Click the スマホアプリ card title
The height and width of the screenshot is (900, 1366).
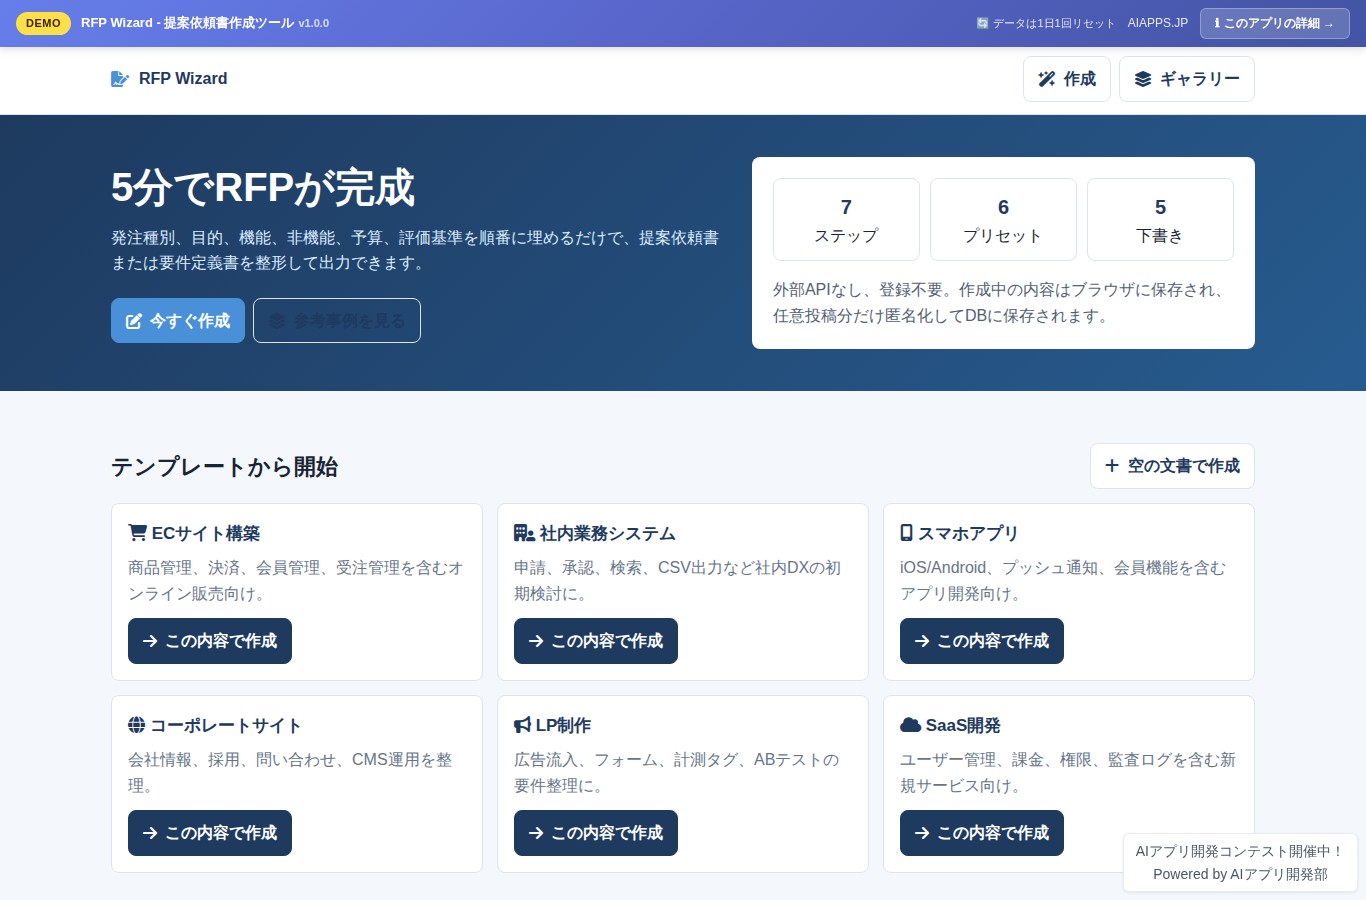click(967, 533)
